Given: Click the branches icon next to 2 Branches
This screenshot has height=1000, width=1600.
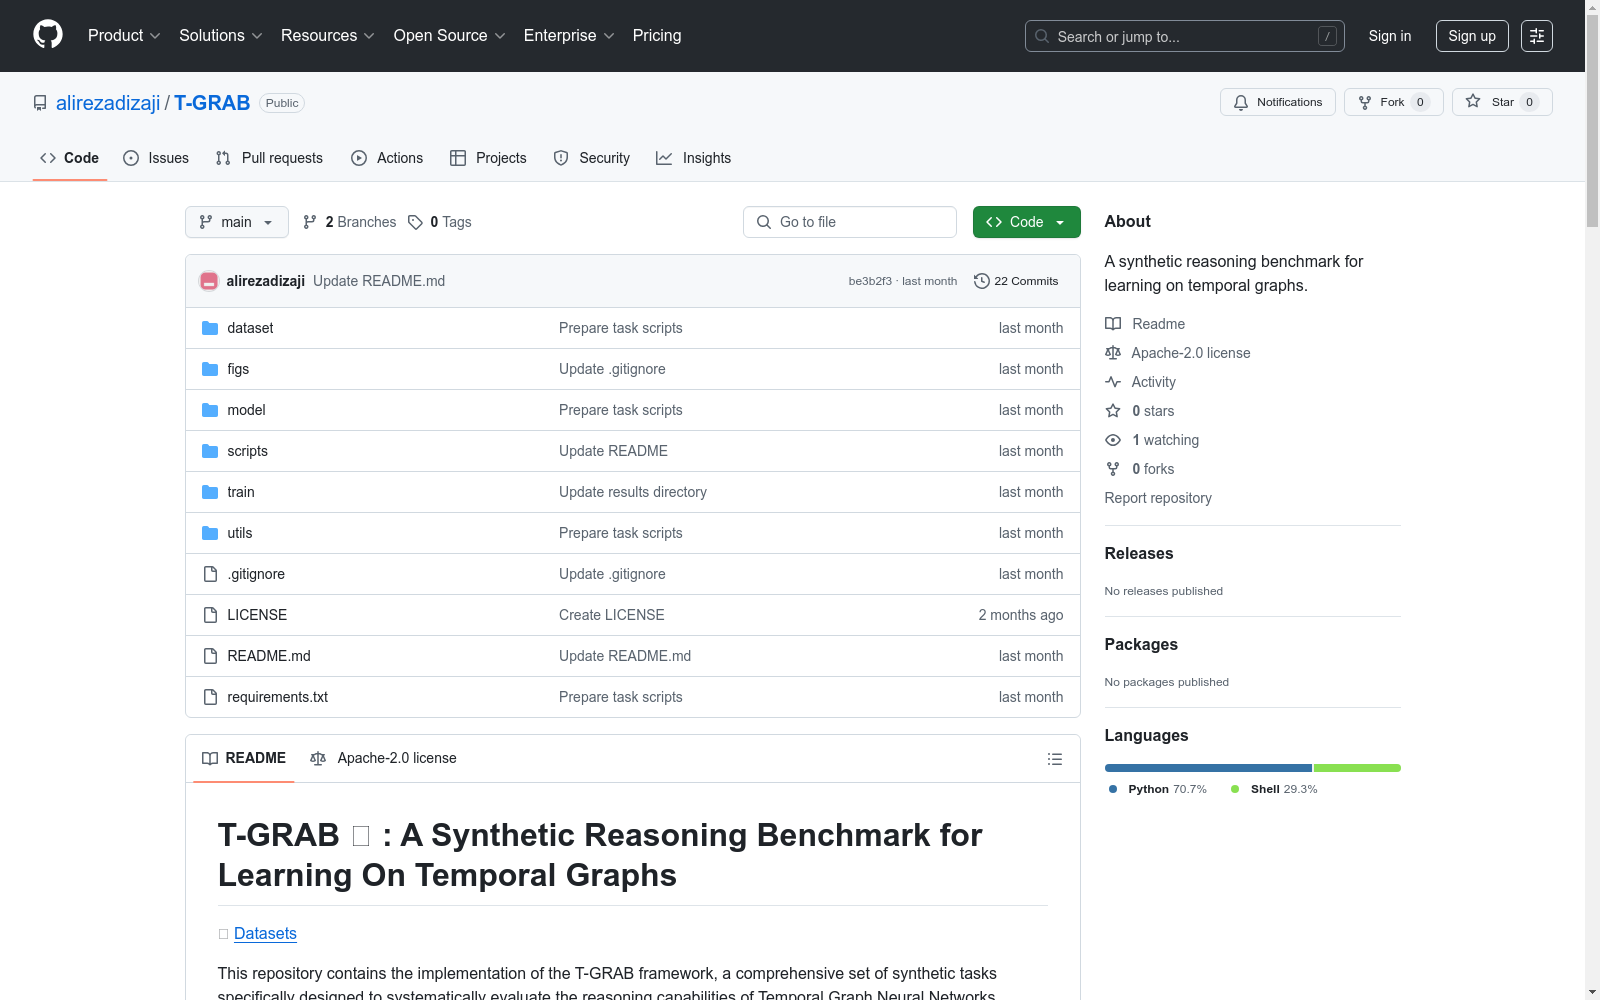Looking at the screenshot, I should pos(310,222).
